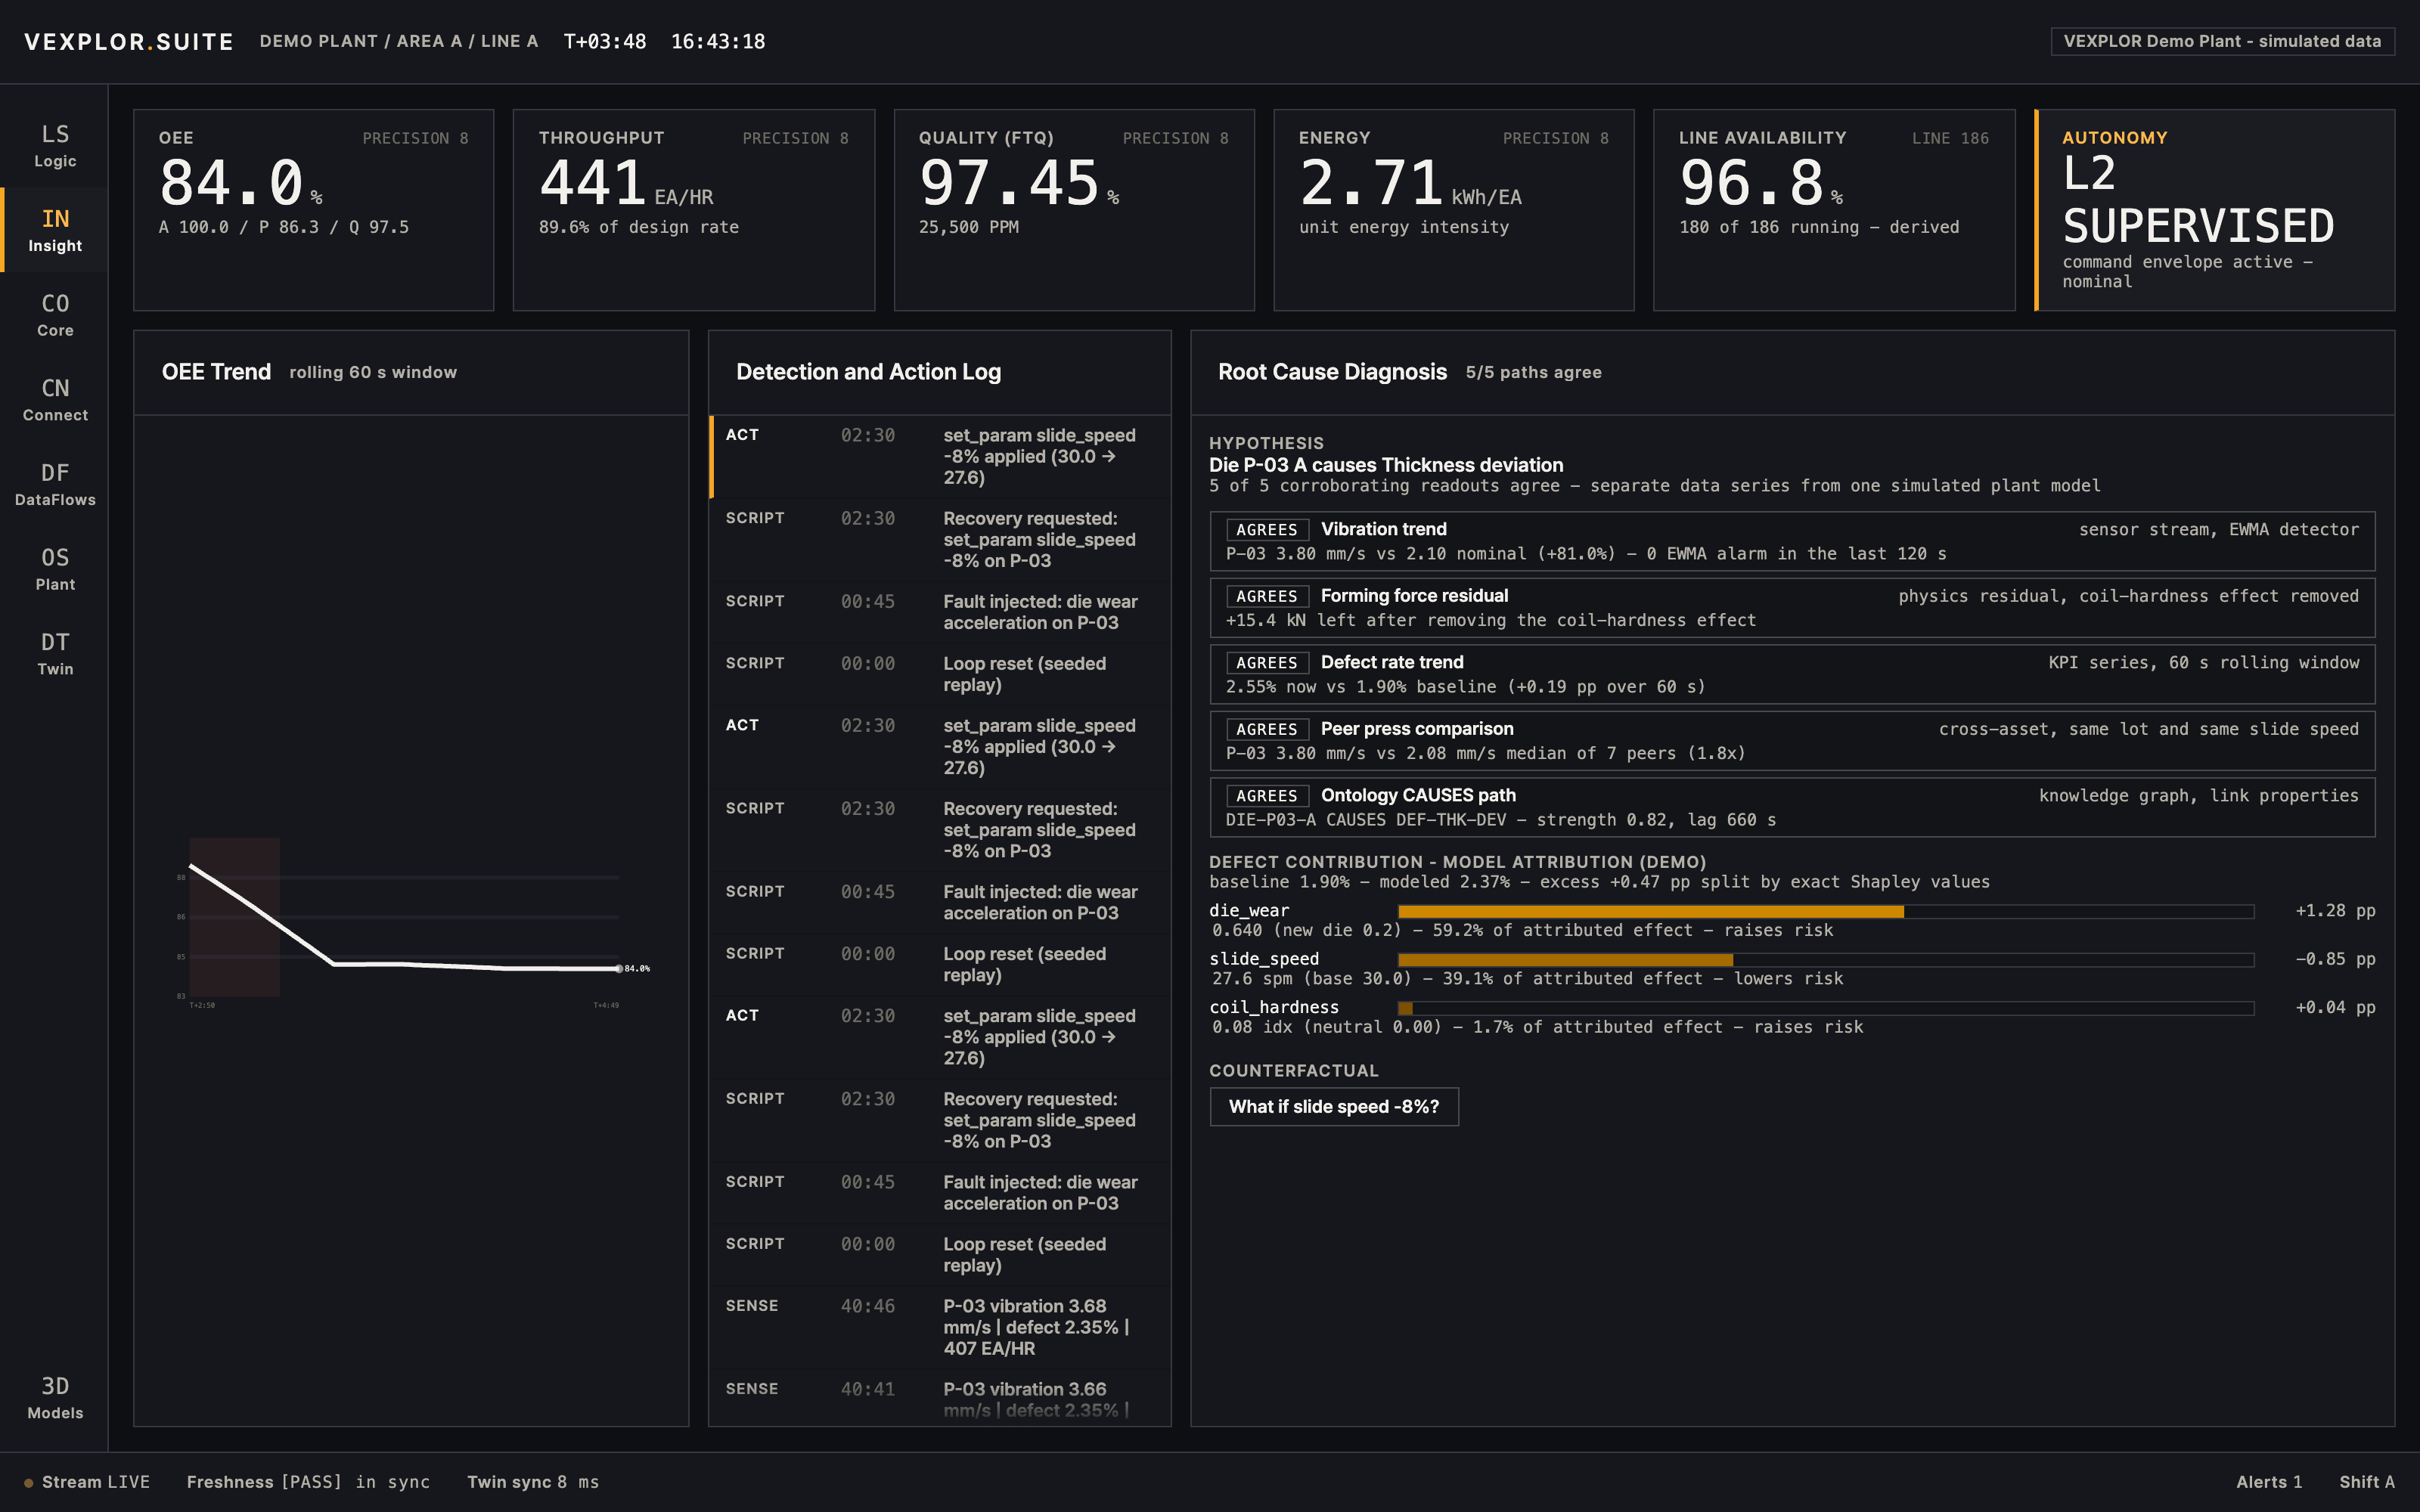Click the OEE Trend panel title

(x=216, y=372)
